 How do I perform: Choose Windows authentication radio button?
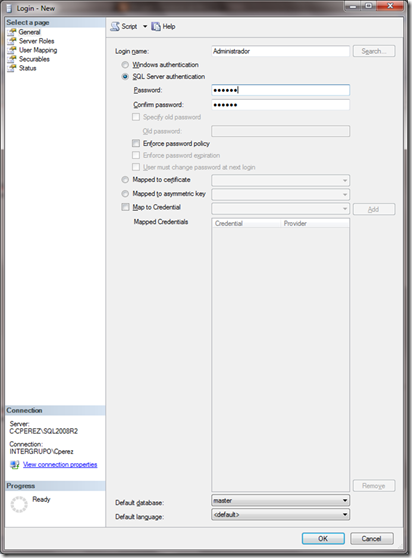tap(125, 65)
